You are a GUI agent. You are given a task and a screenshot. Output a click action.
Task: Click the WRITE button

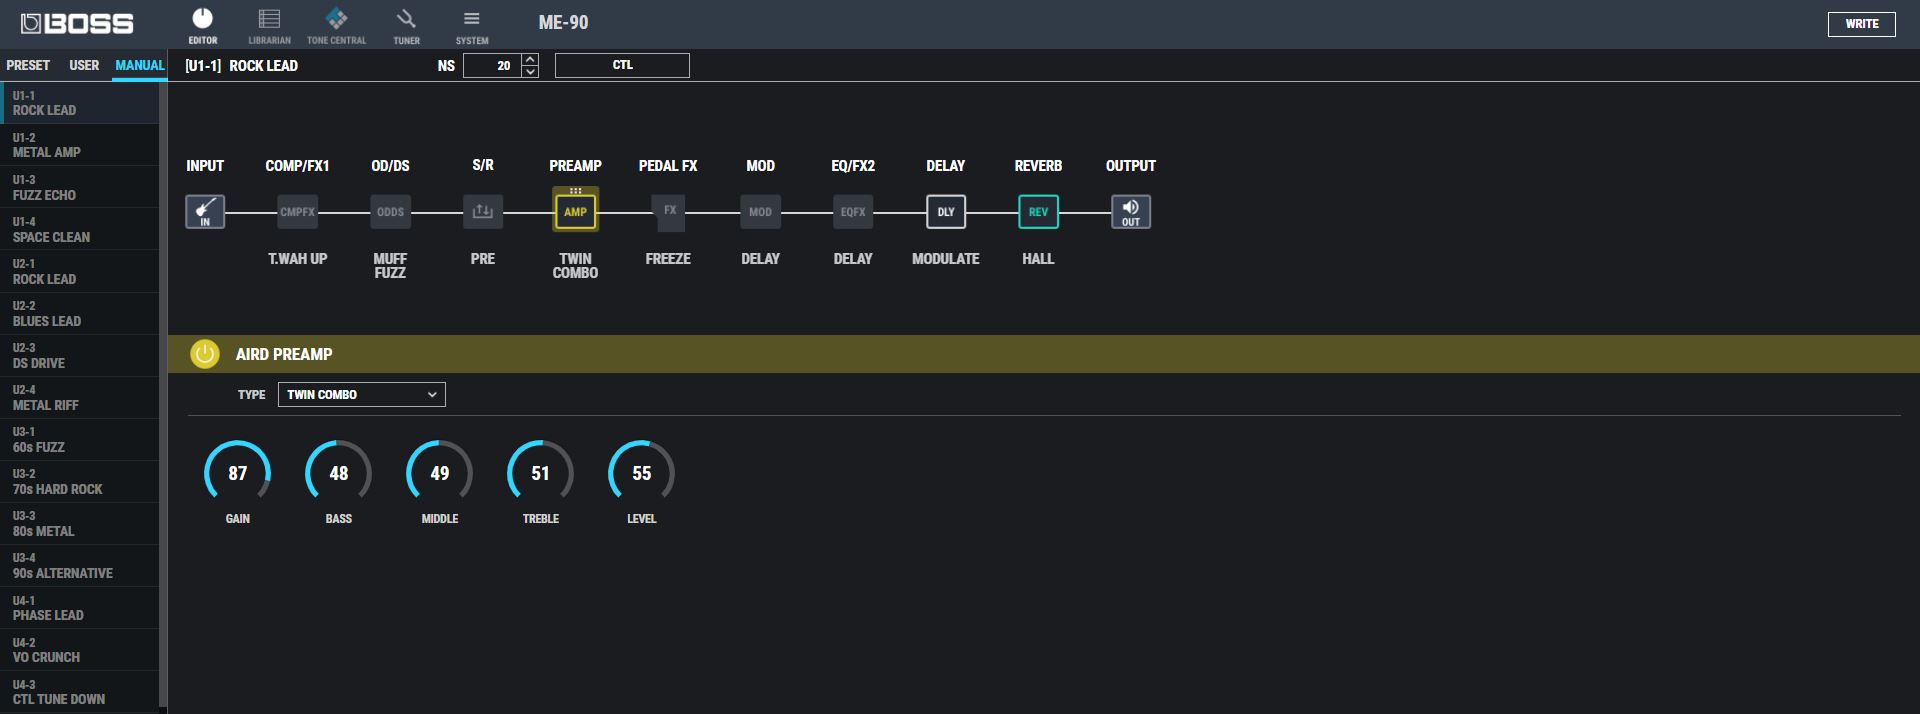(1861, 24)
